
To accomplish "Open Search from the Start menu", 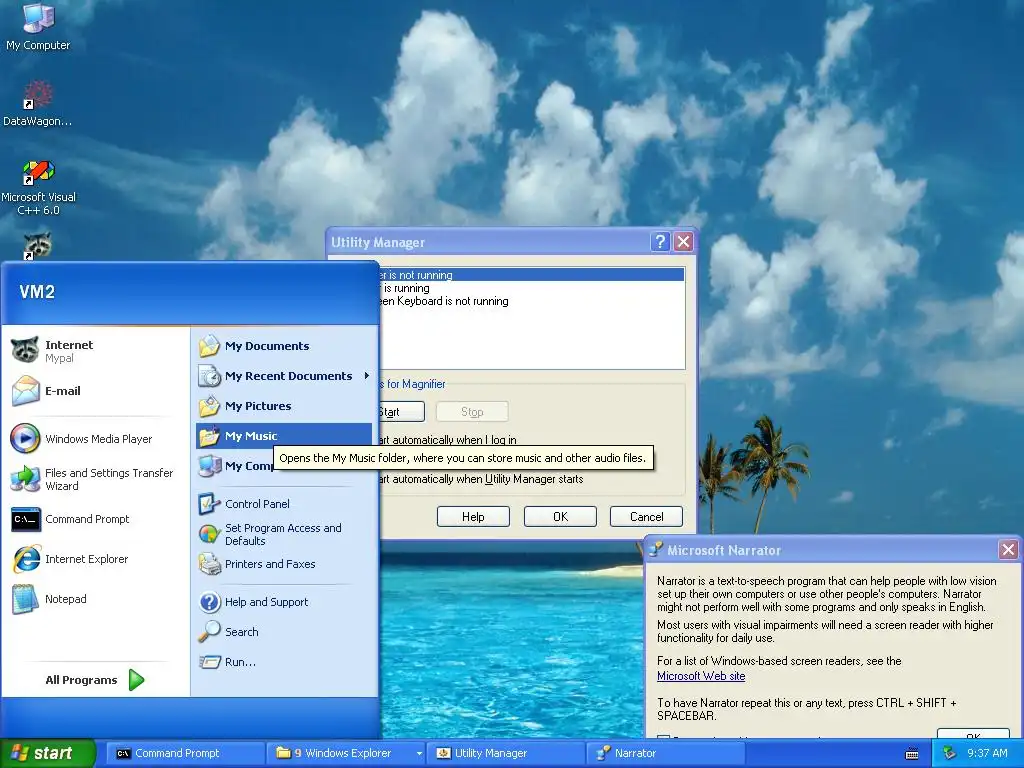I will [x=284, y=632].
